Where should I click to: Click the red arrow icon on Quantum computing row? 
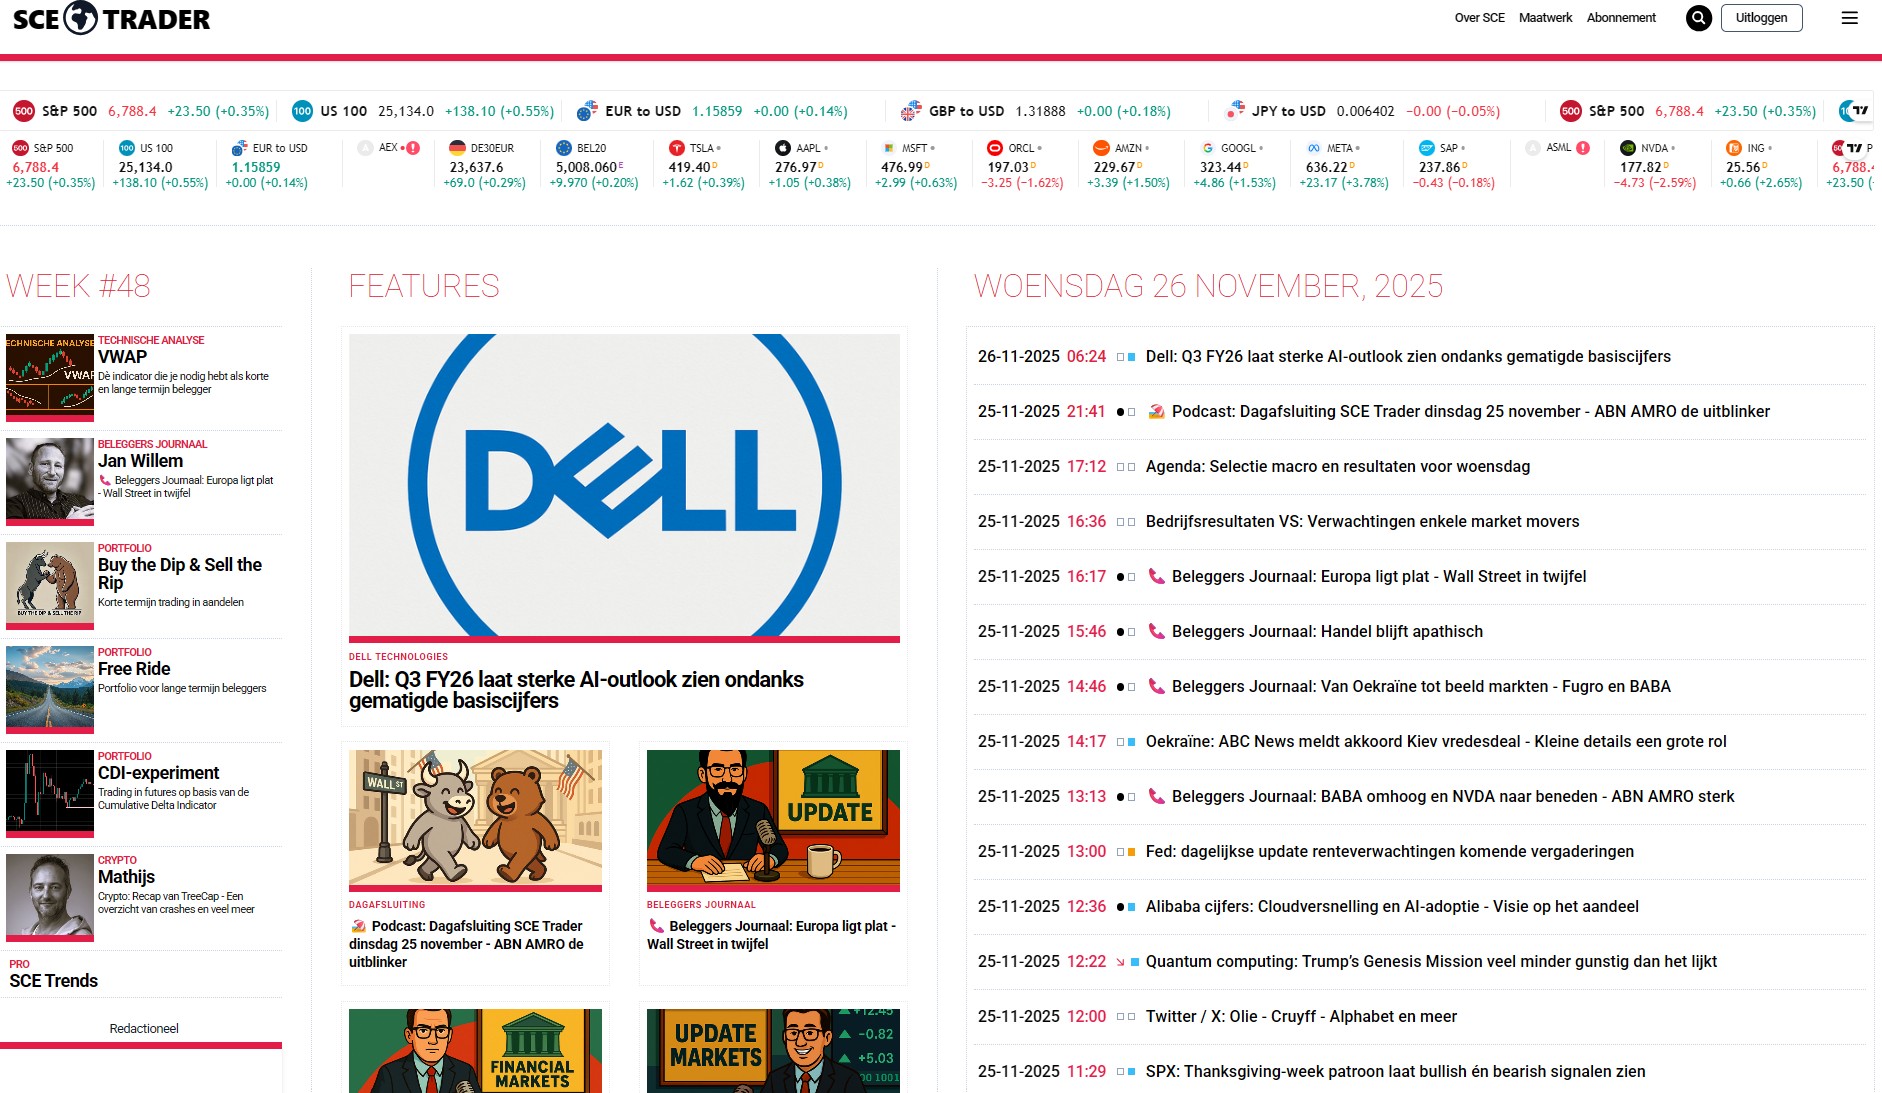(1120, 962)
